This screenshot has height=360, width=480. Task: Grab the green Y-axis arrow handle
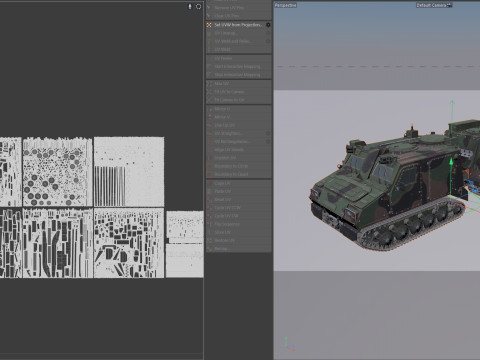tap(451, 162)
